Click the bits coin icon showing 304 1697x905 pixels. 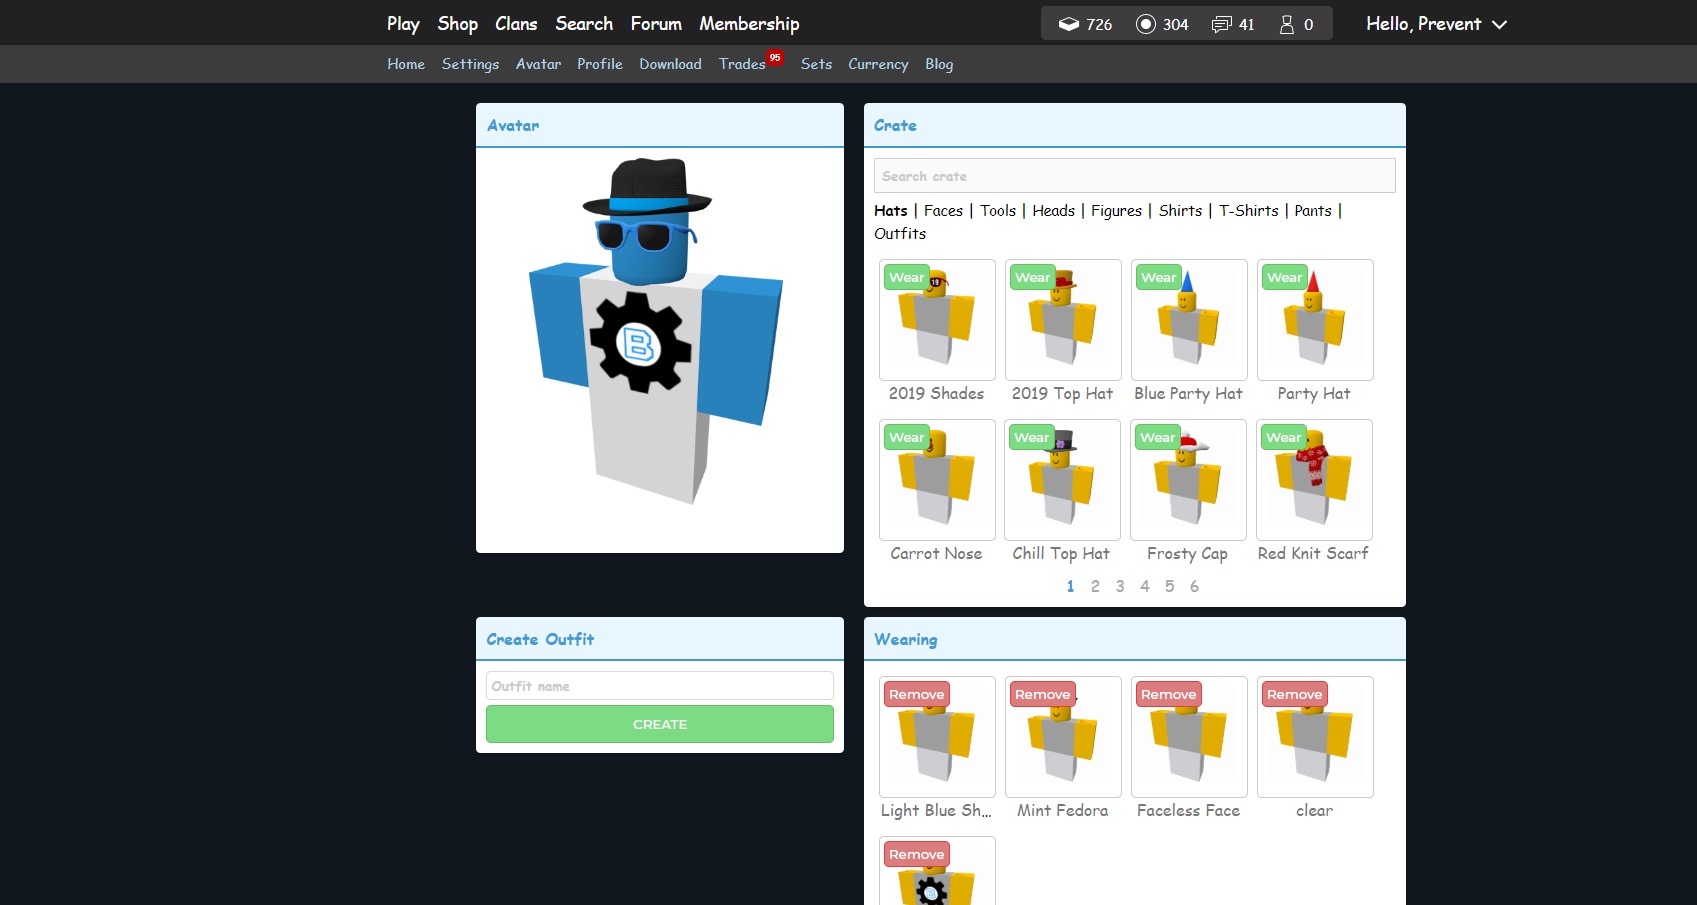tap(1146, 24)
